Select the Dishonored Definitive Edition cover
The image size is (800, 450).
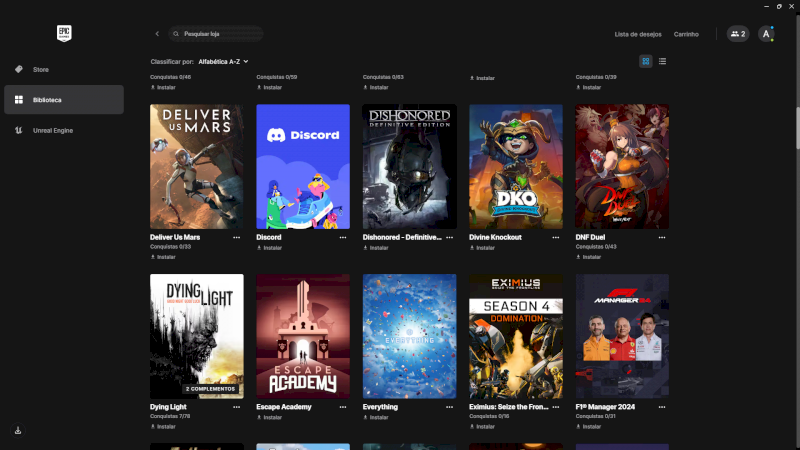coord(409,167)
